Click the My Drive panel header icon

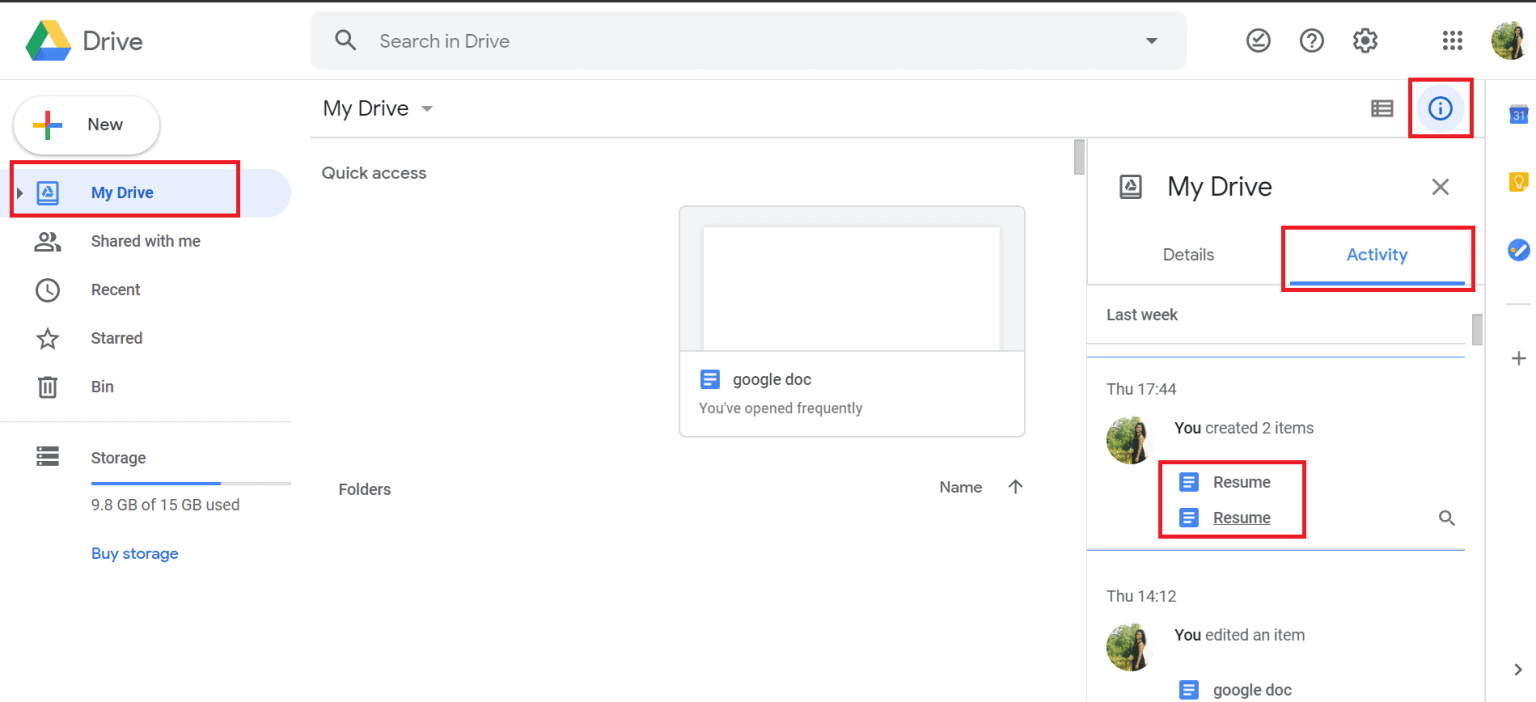(x=1130, y=187)
